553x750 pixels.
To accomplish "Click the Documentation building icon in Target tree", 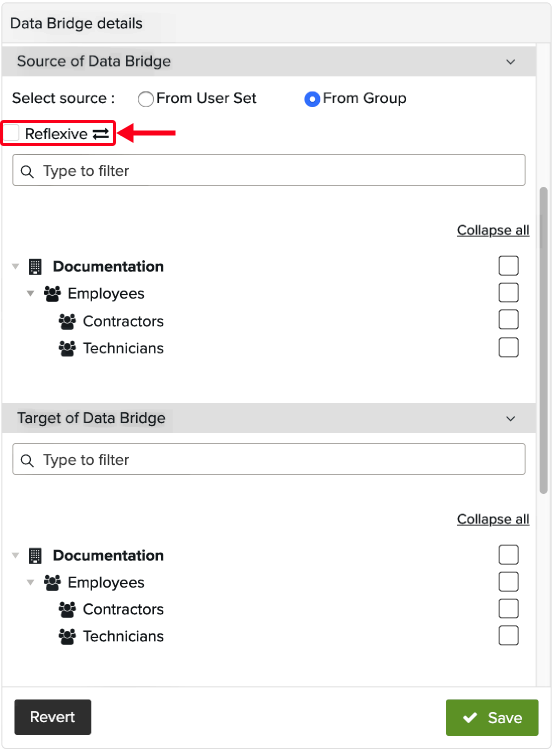I will click(35, 555).
